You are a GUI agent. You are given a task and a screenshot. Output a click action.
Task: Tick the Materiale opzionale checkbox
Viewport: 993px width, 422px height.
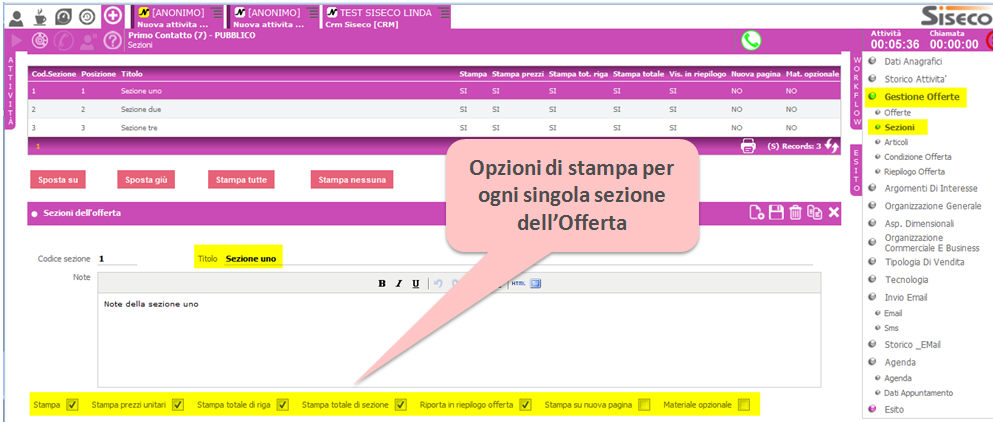click(x=743, y=405)
